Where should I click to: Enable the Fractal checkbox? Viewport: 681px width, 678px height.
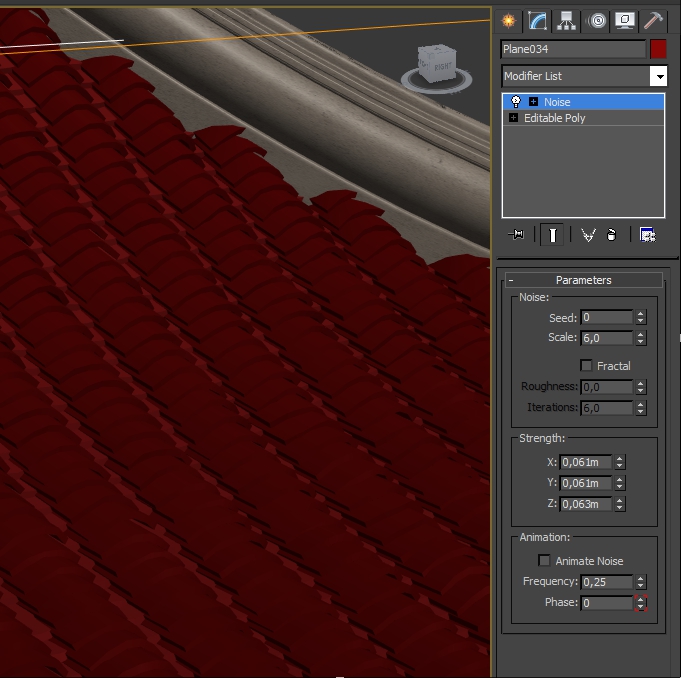point(586,365)
